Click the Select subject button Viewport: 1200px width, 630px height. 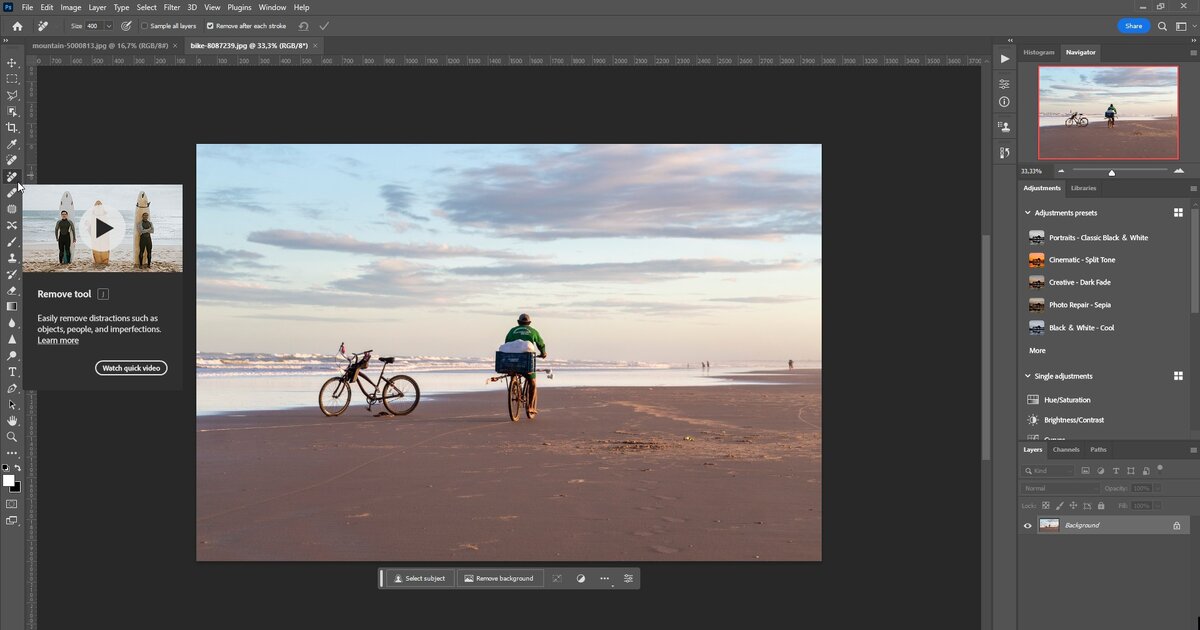point(419,578)
